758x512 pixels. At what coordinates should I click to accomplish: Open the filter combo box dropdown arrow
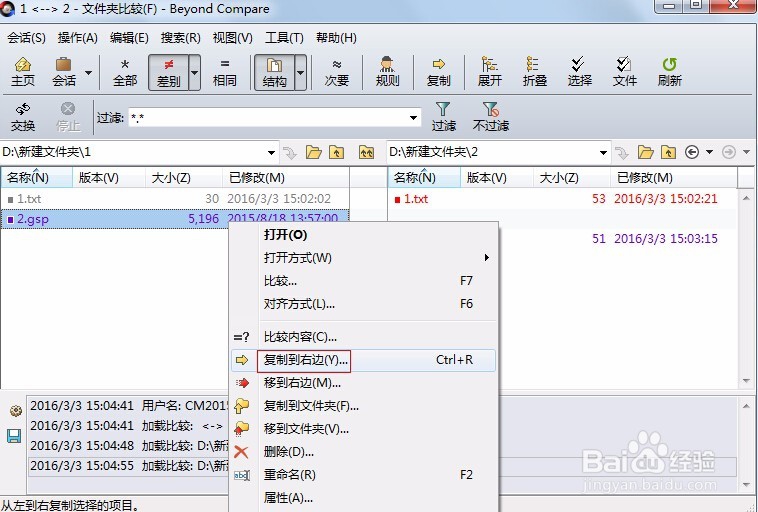coord(413,117)
